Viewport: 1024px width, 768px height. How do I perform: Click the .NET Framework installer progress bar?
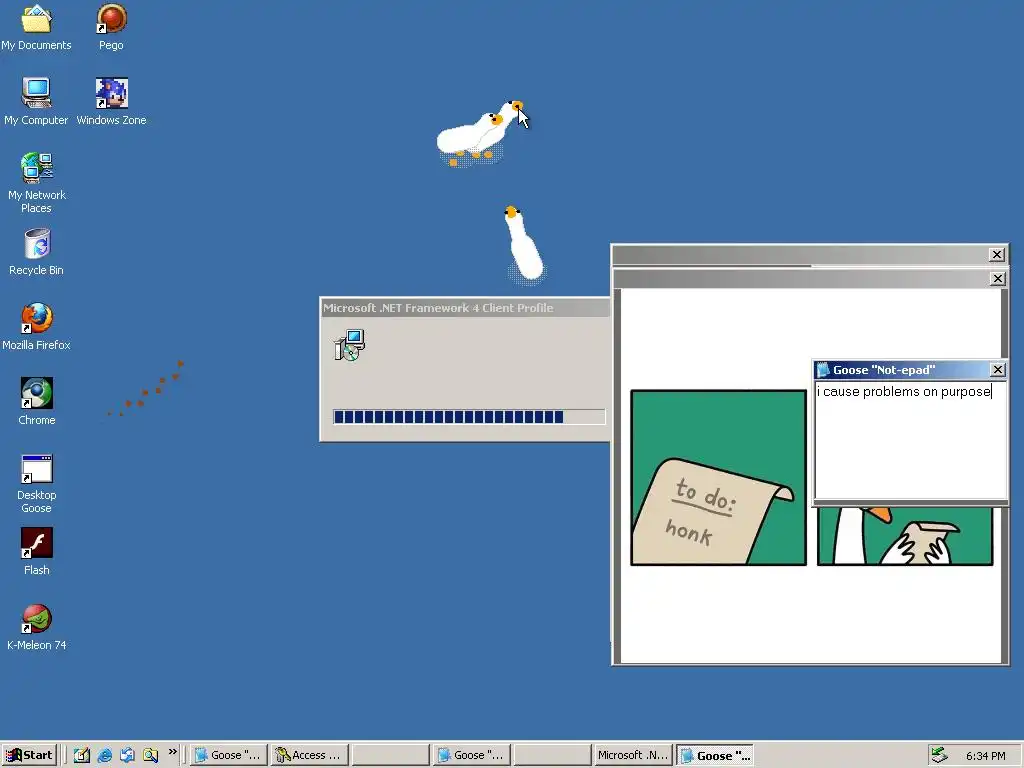(469, 417)
